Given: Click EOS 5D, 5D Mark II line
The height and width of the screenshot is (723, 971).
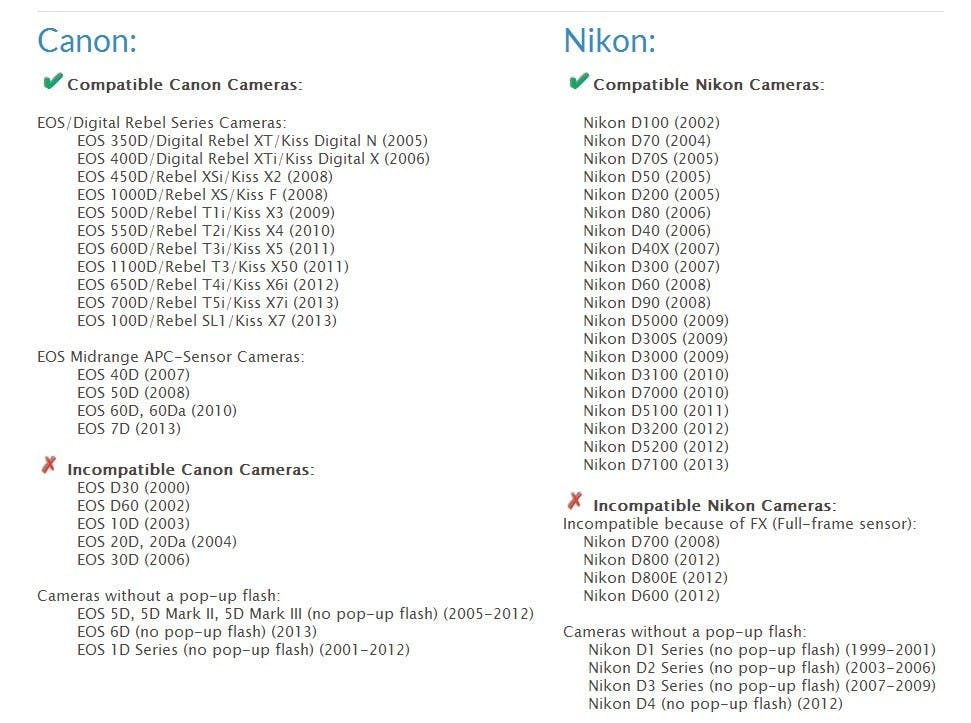Looking at the screenshot, I should [305, 613].
